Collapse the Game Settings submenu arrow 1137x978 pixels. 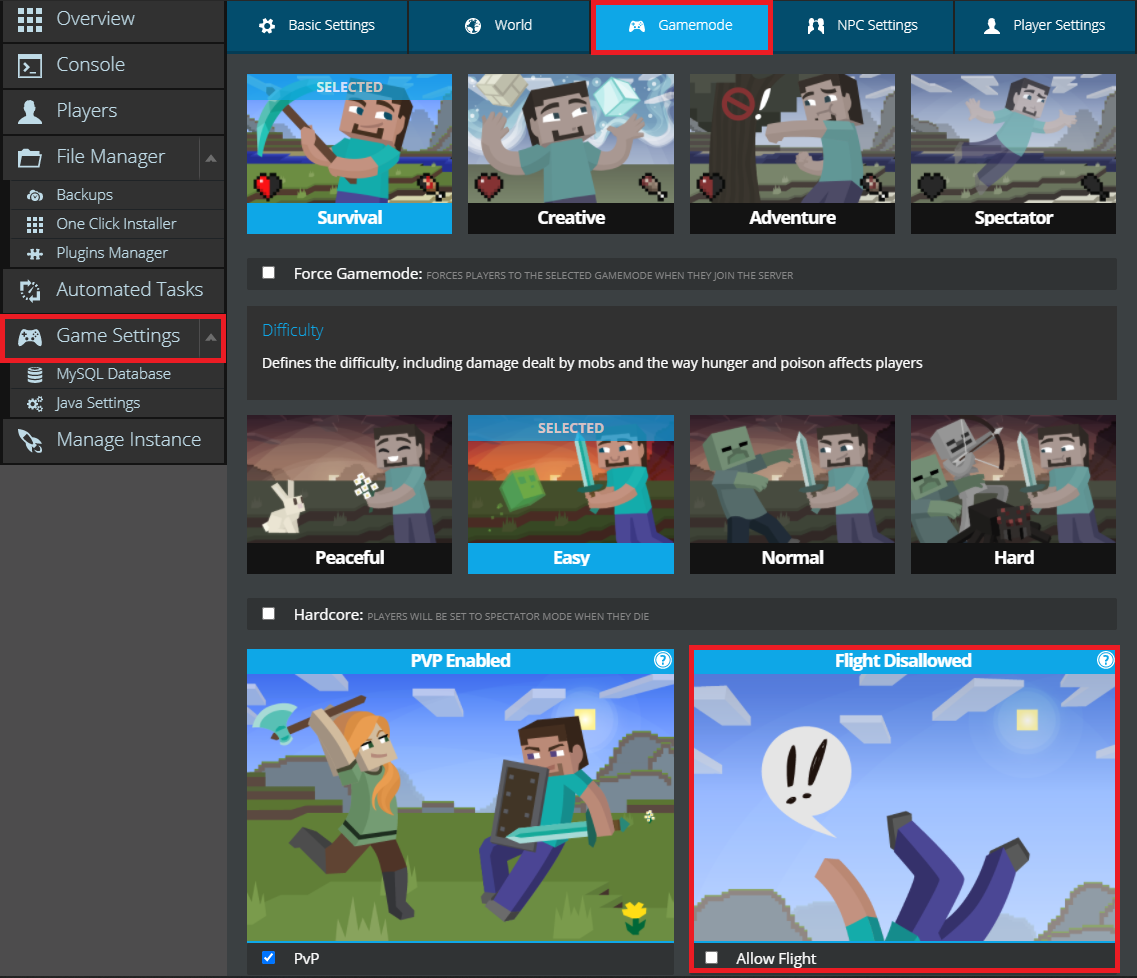pyautogui.click(x=210, y=338)
